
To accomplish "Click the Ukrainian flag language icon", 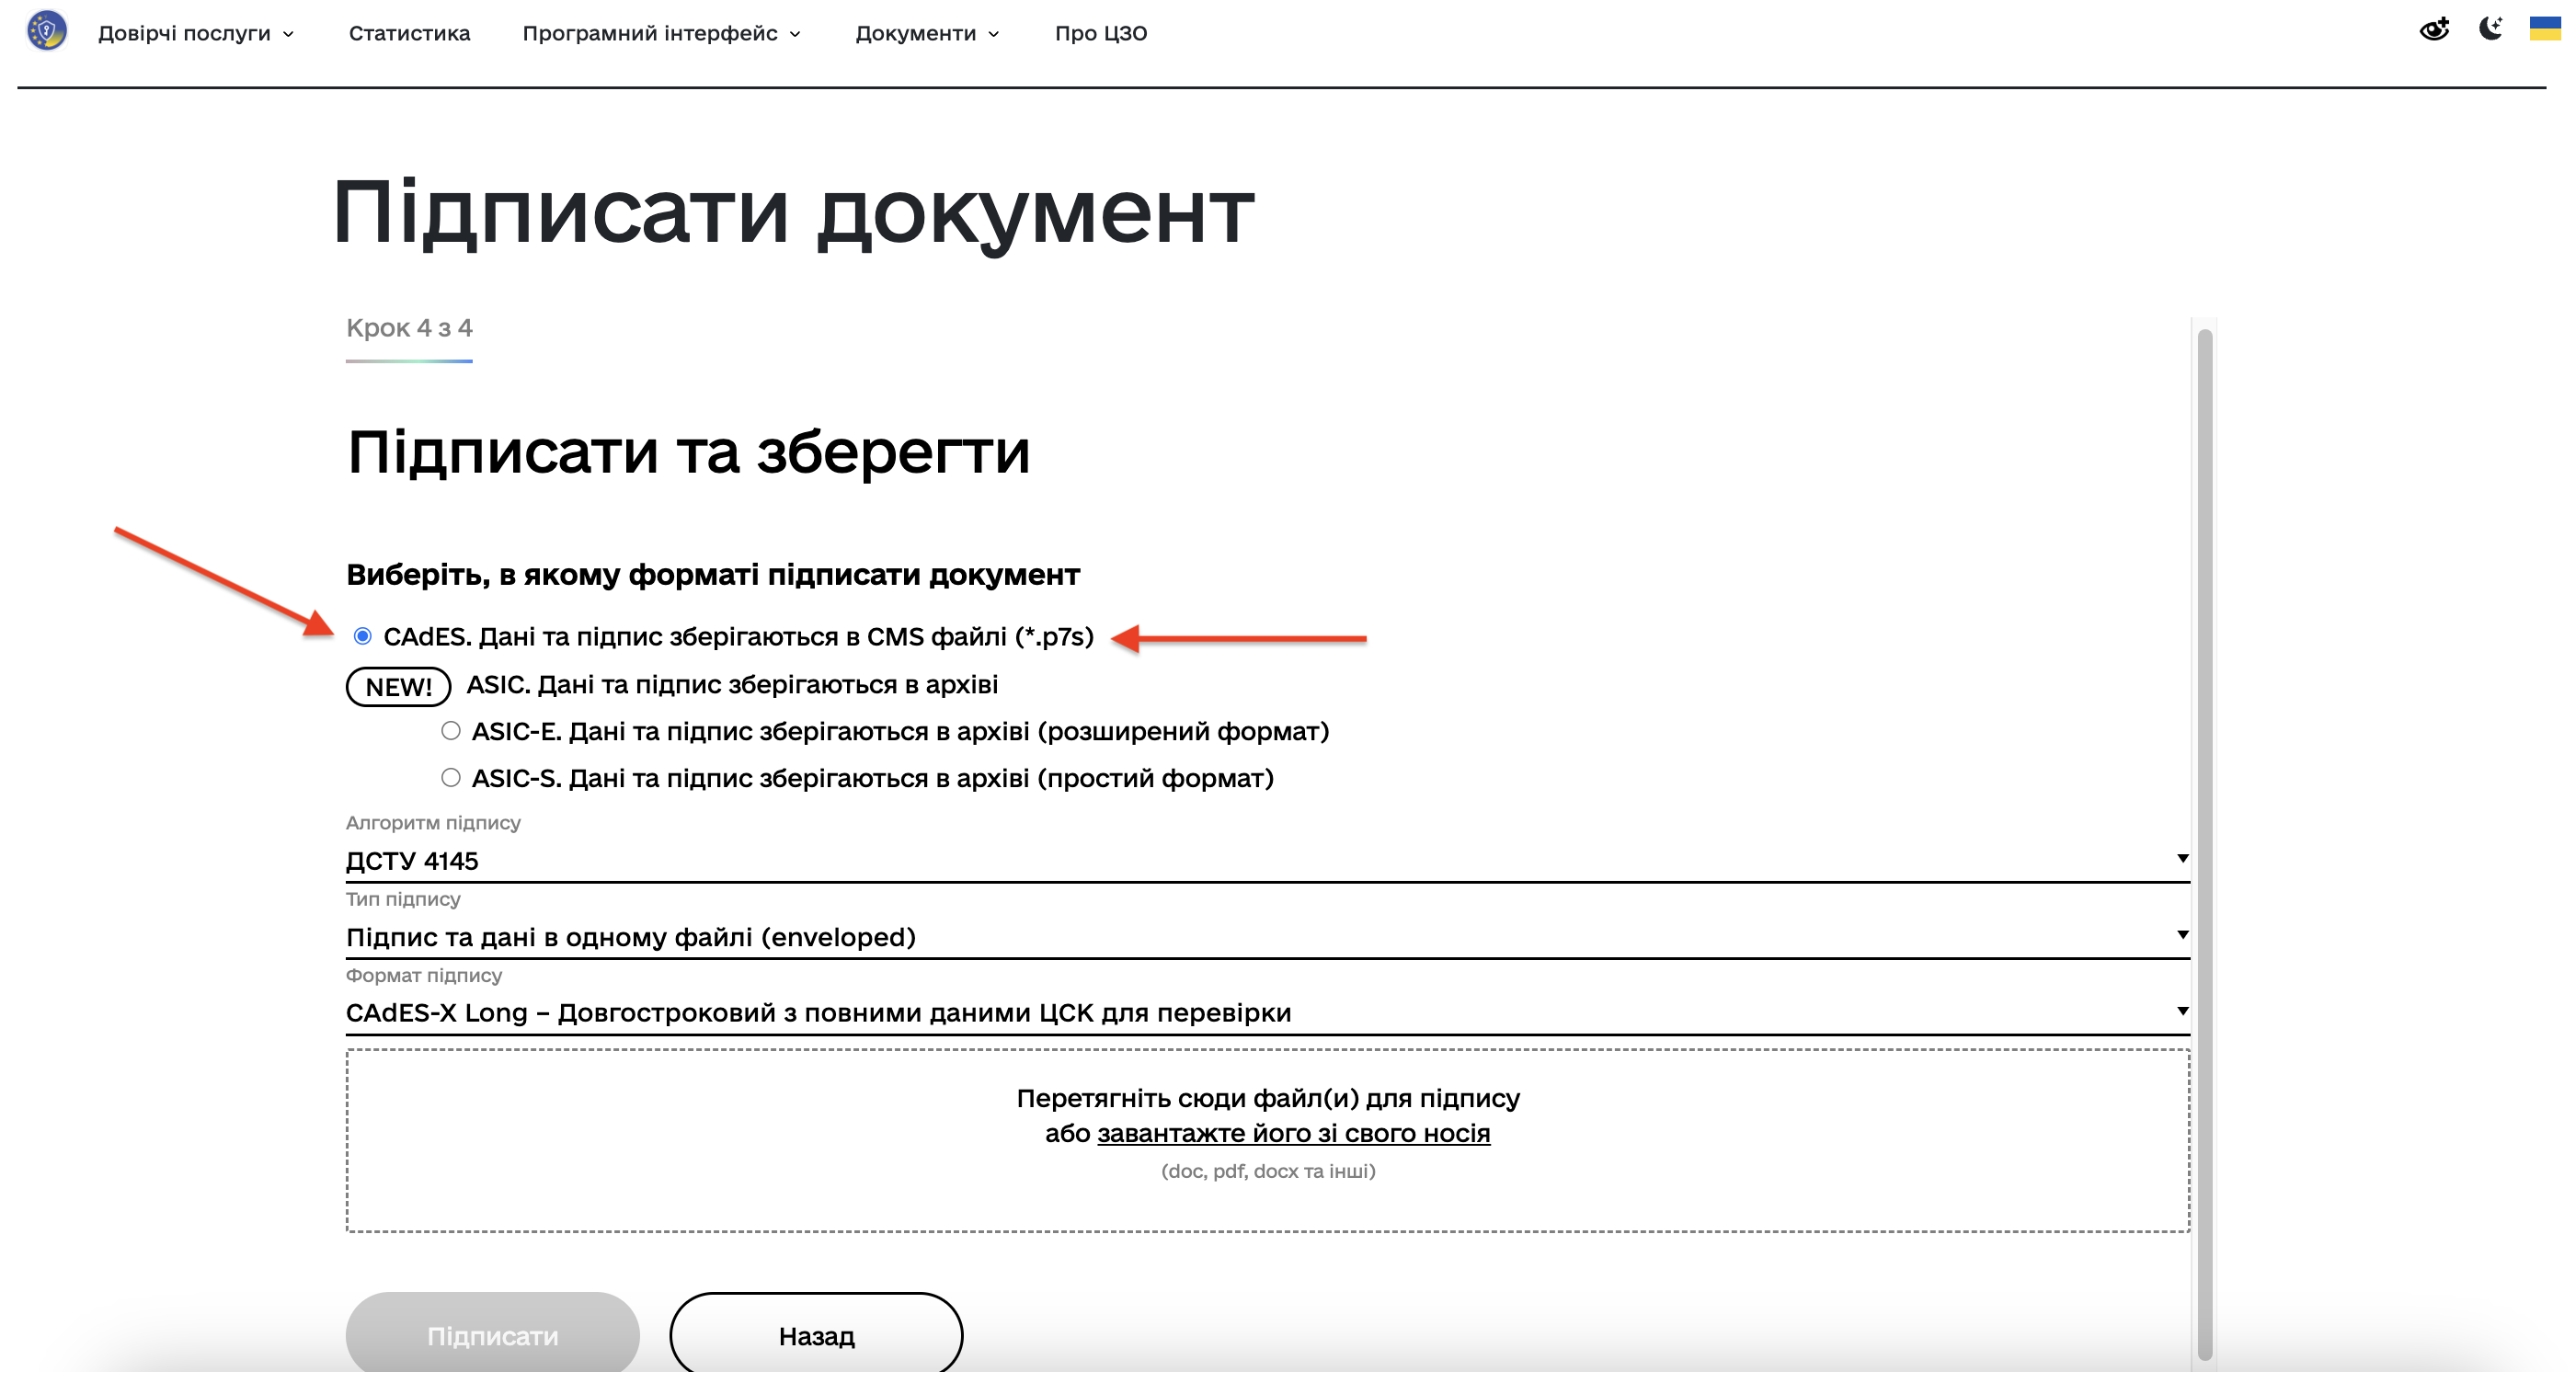I will (x=2544, y=29).
